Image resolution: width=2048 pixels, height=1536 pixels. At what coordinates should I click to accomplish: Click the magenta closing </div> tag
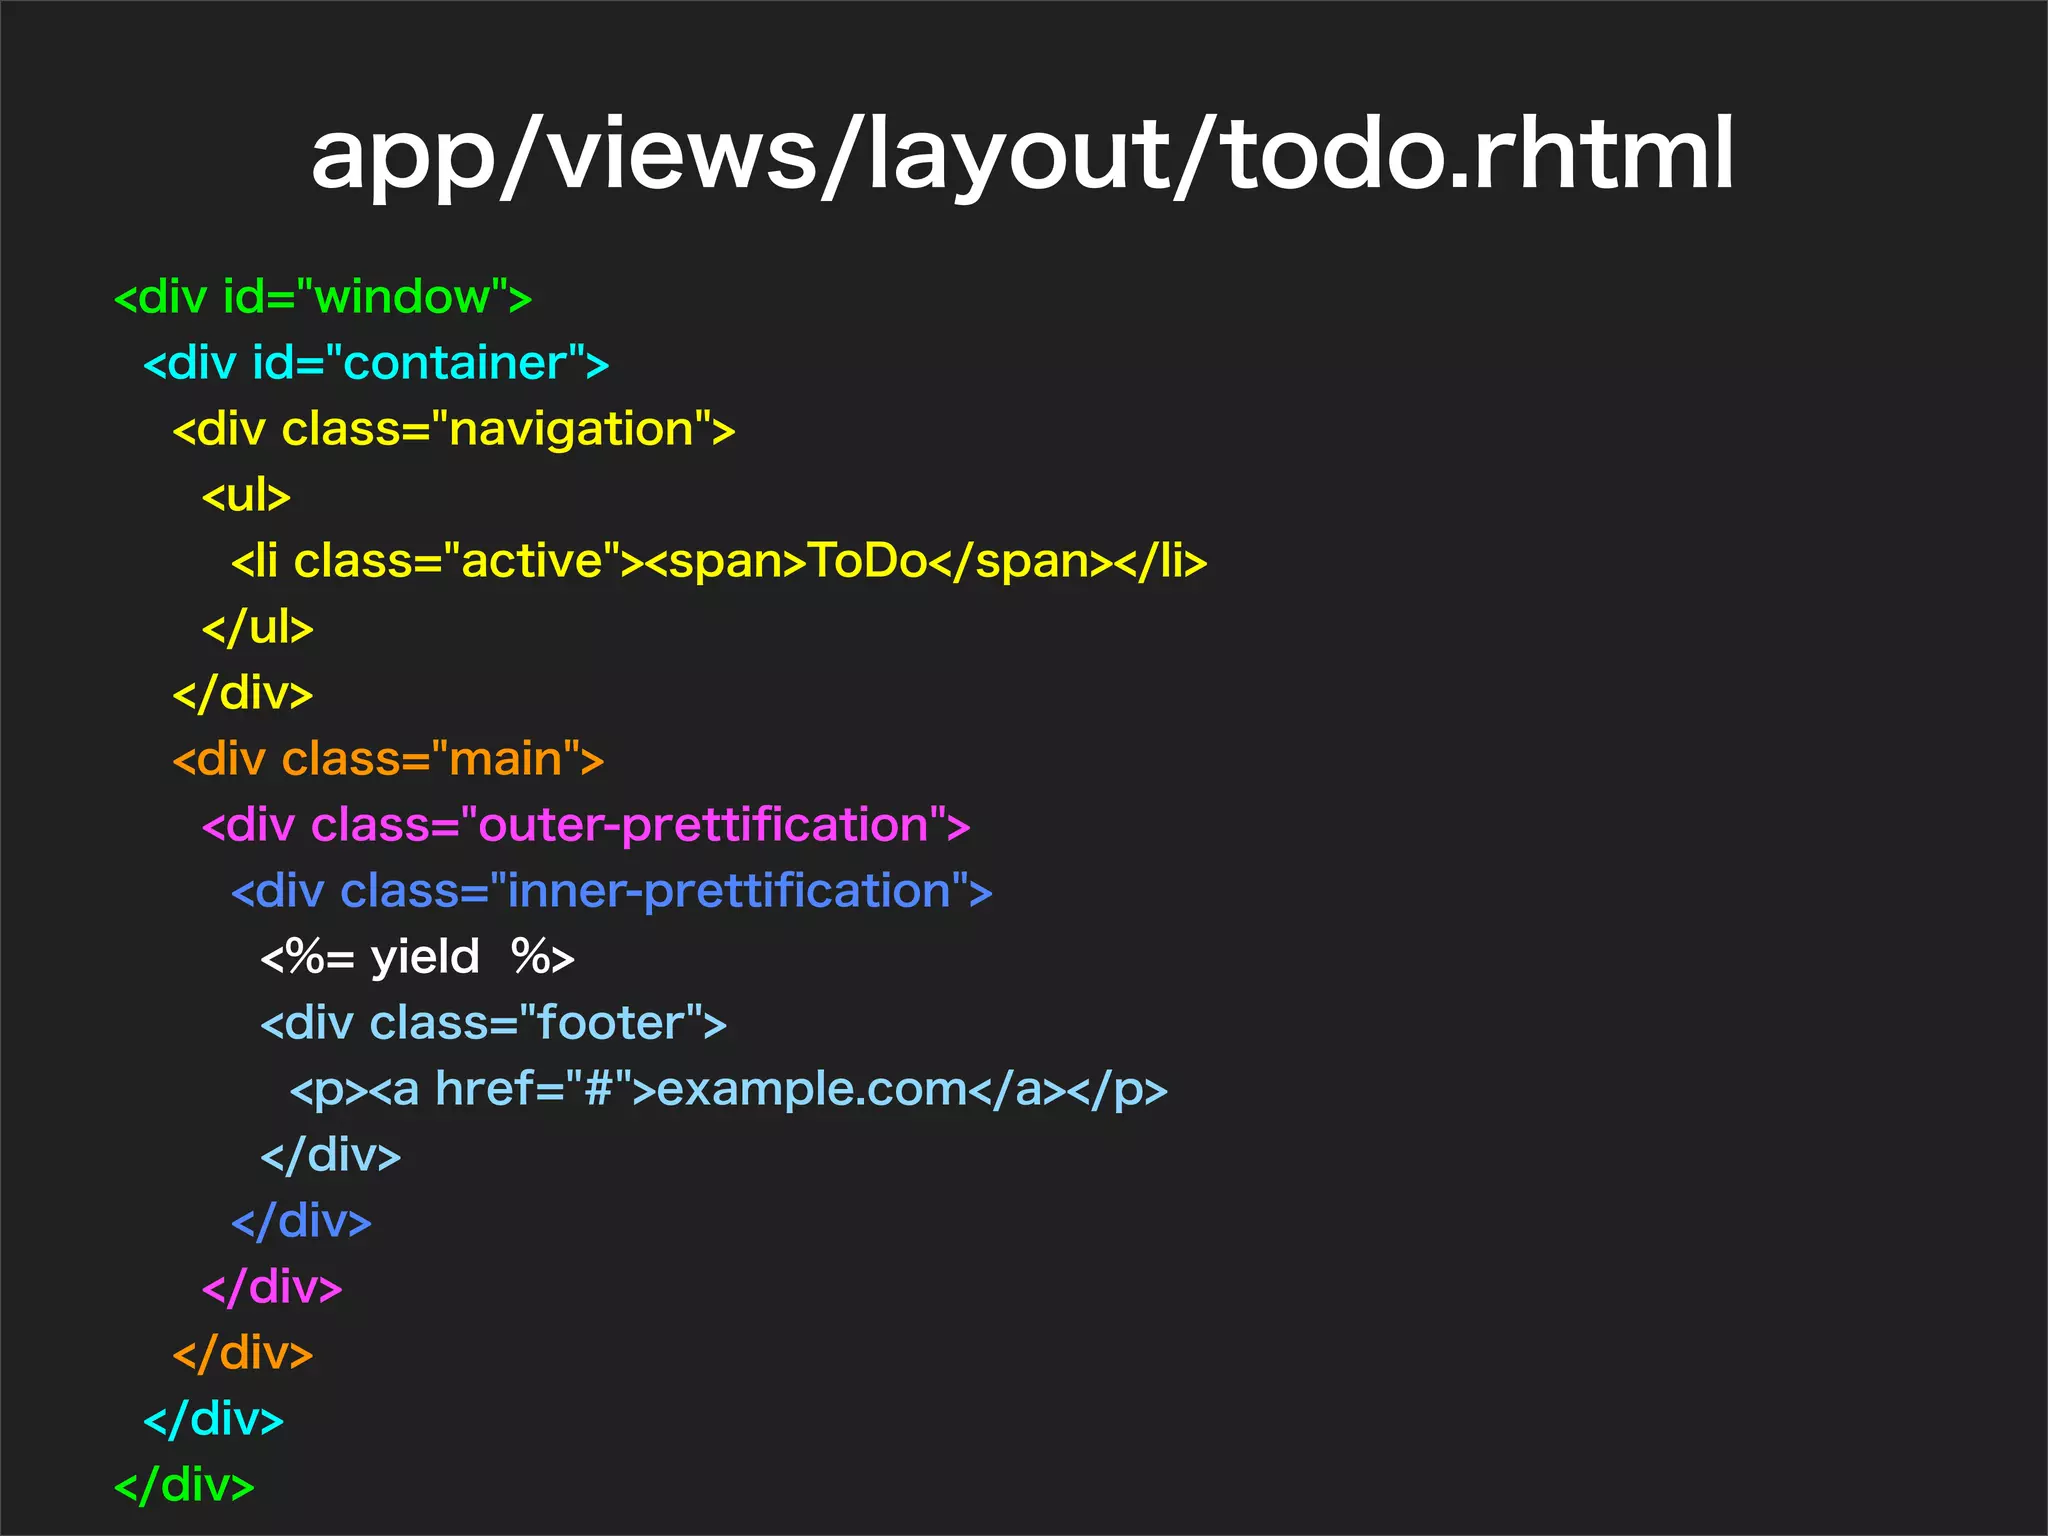point(272,1287)
